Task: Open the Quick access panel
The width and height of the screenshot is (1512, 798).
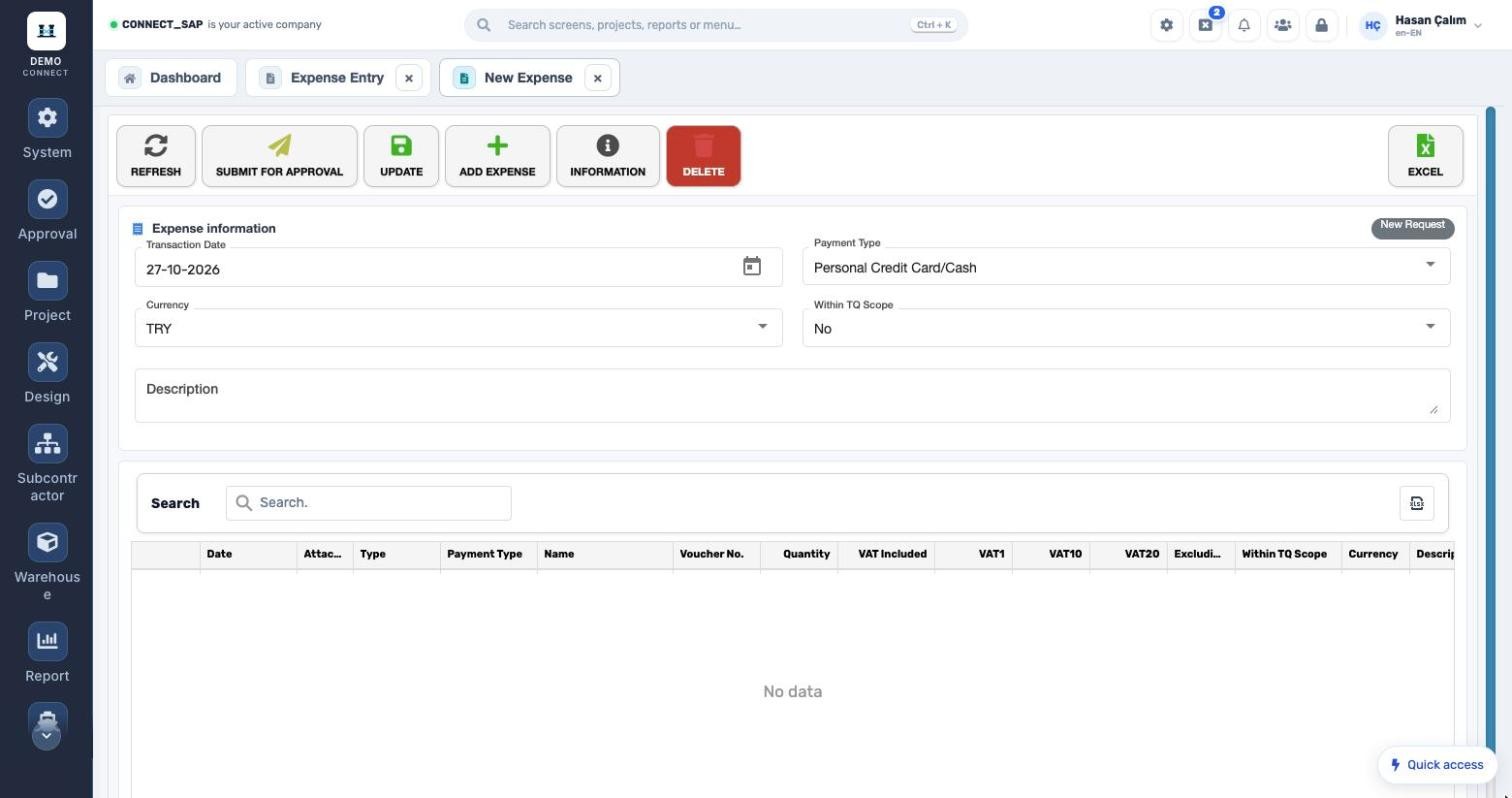Action: [x=1437, y=765]
